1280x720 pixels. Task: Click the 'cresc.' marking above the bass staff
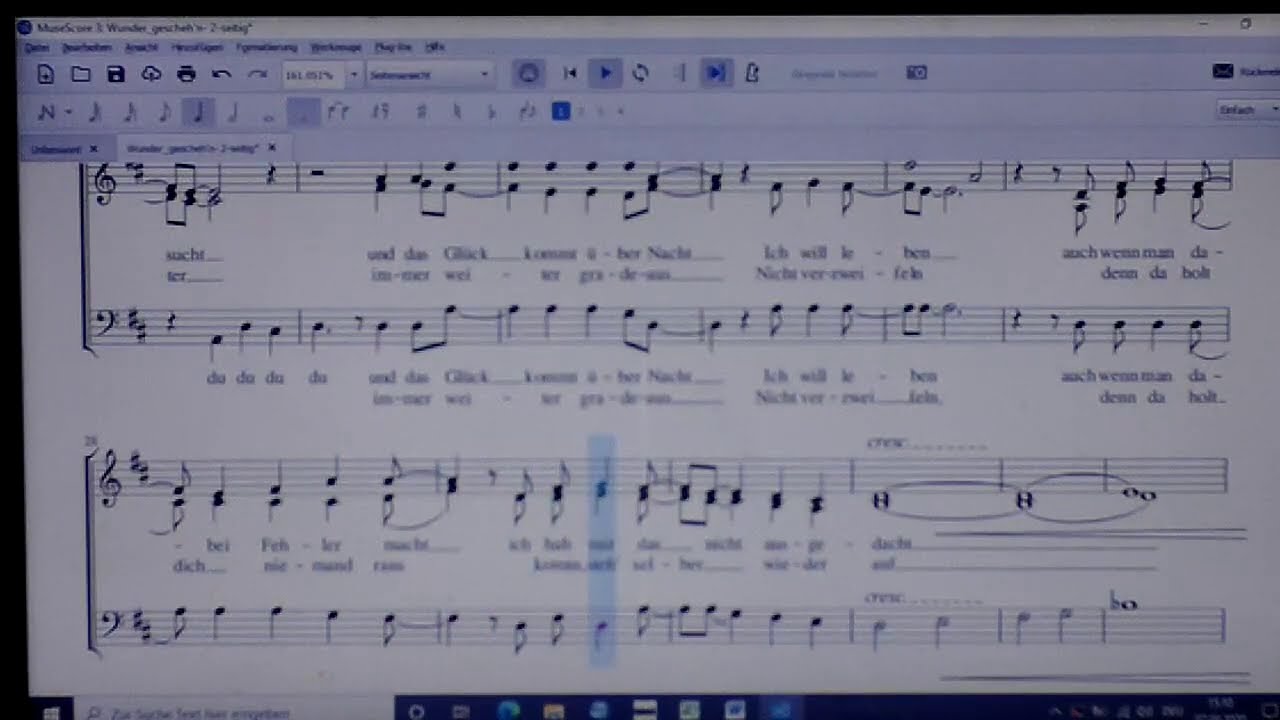coord(886,597)
